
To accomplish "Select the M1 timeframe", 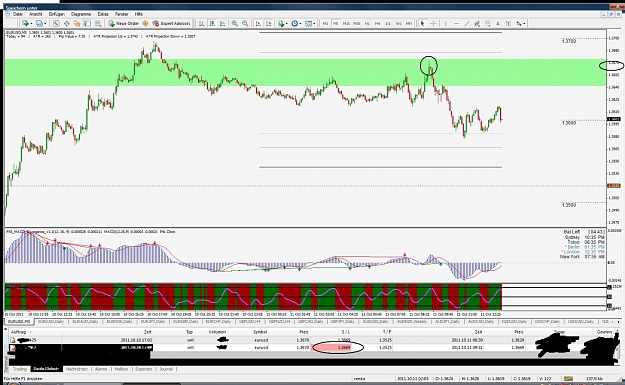I will tap(325, 24).
